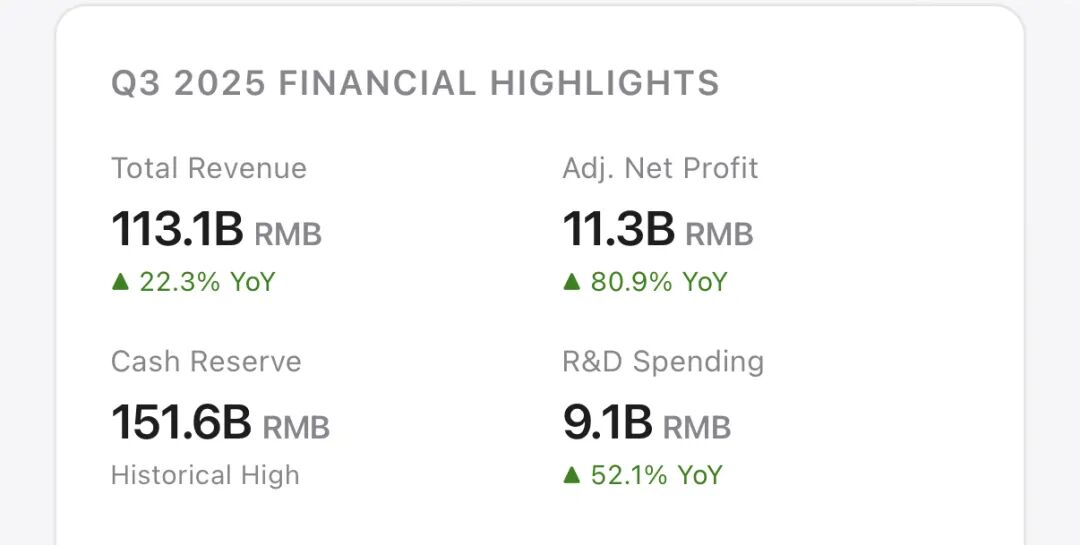This screenshot has width=1080, height=545.
Task: Click the 151.6B cash reserve figure
Action: (x=181, y=422)
